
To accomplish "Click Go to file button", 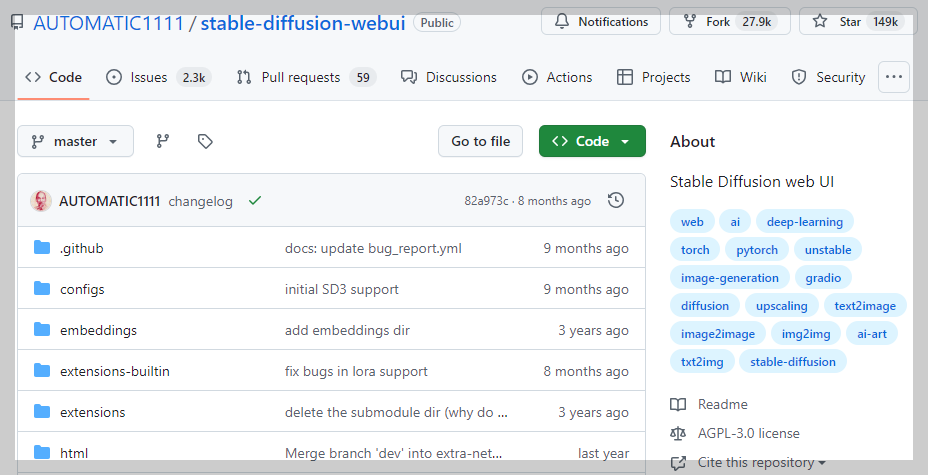I will (x=480, y=141).
